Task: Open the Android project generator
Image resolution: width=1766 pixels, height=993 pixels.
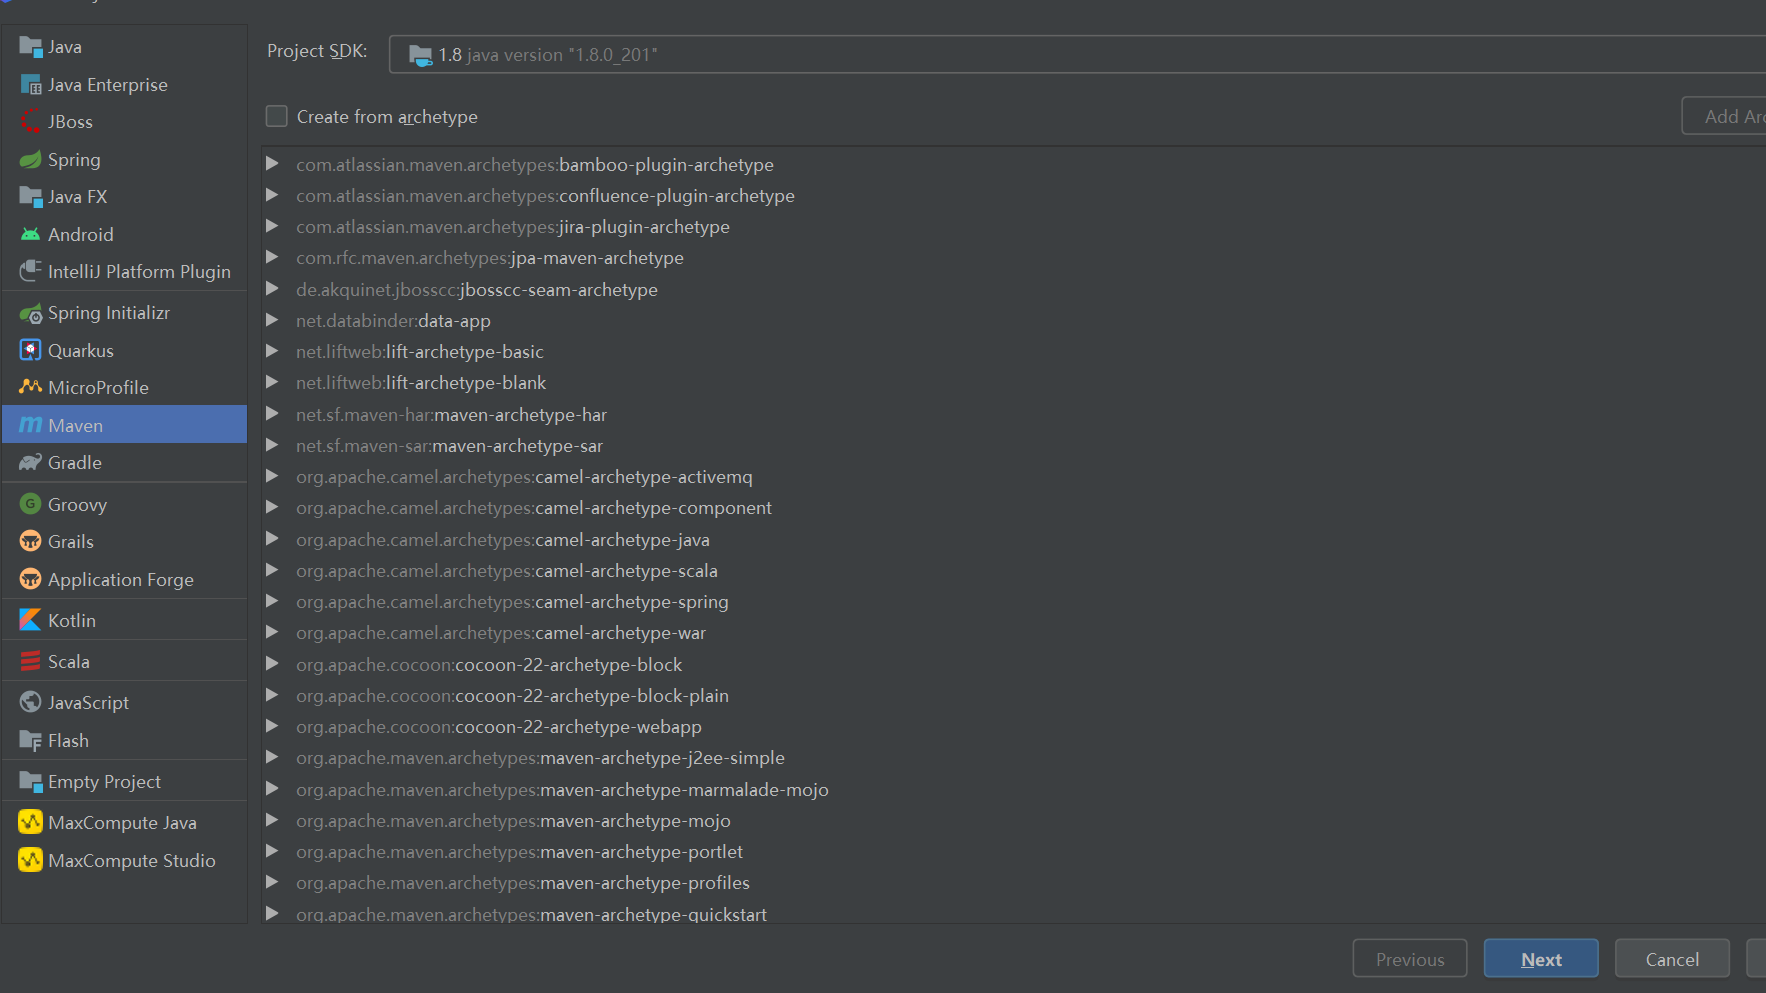Action: click(x=78, y=234)
